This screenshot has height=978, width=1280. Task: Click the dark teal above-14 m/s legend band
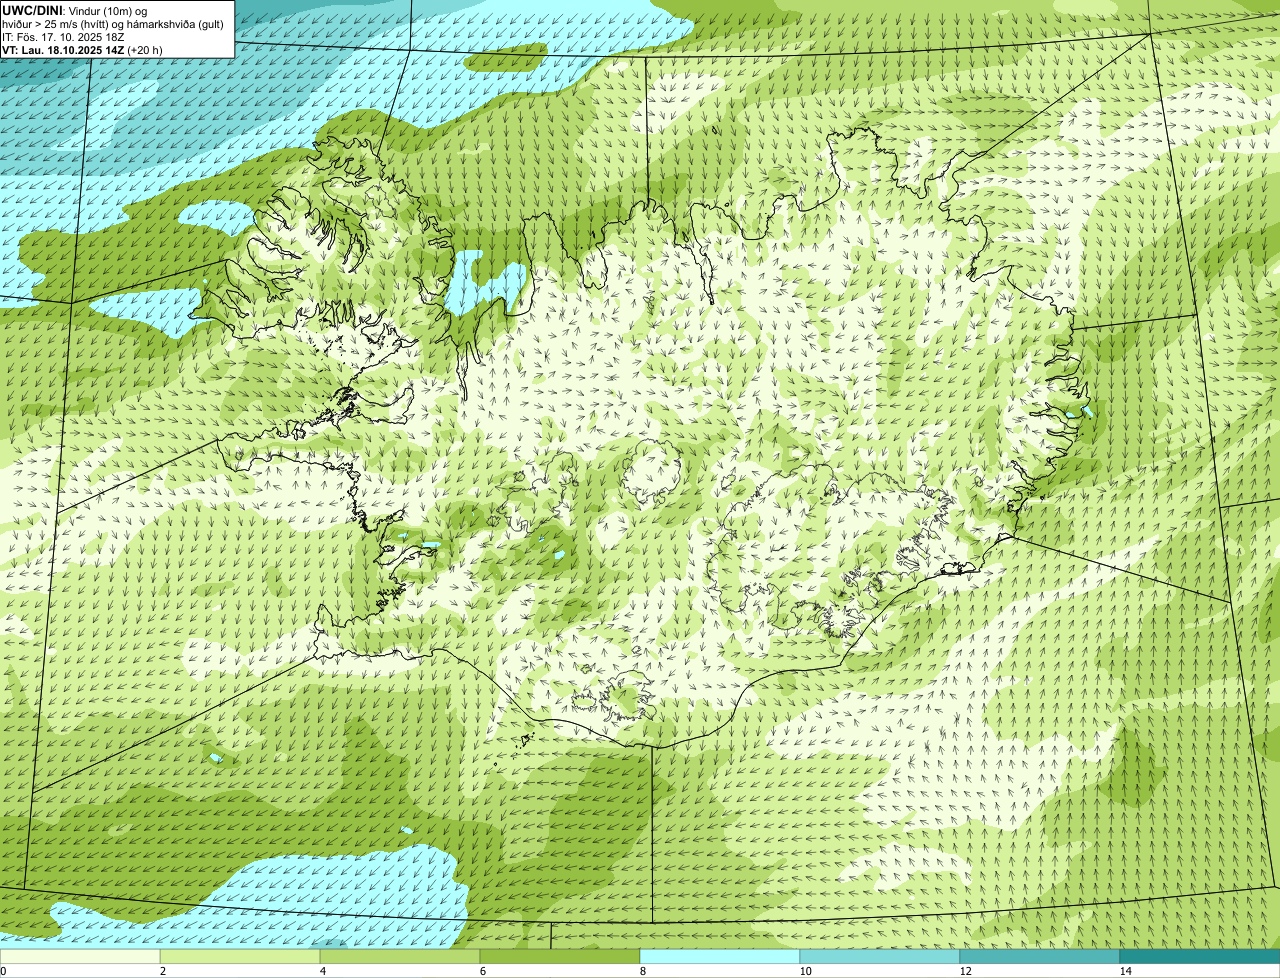pyautogui.click(x=1200, y=956)
